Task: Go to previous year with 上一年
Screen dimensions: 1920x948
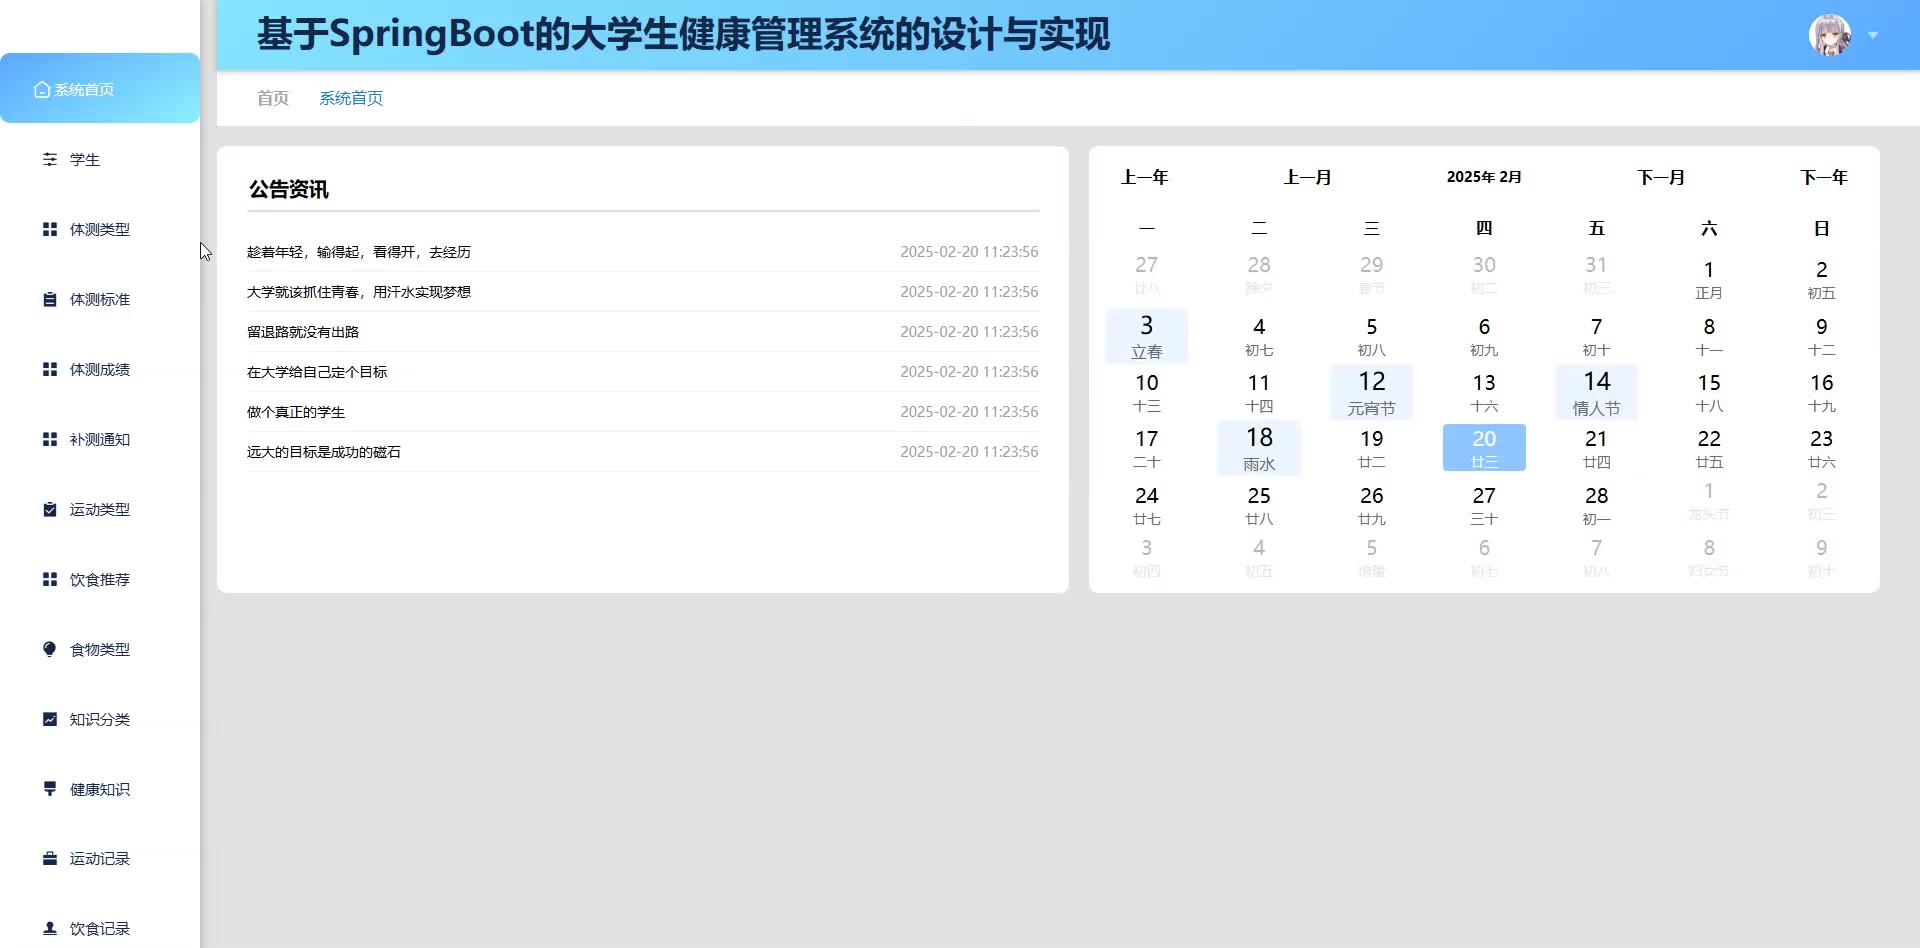Action: tap(1145, 177)
